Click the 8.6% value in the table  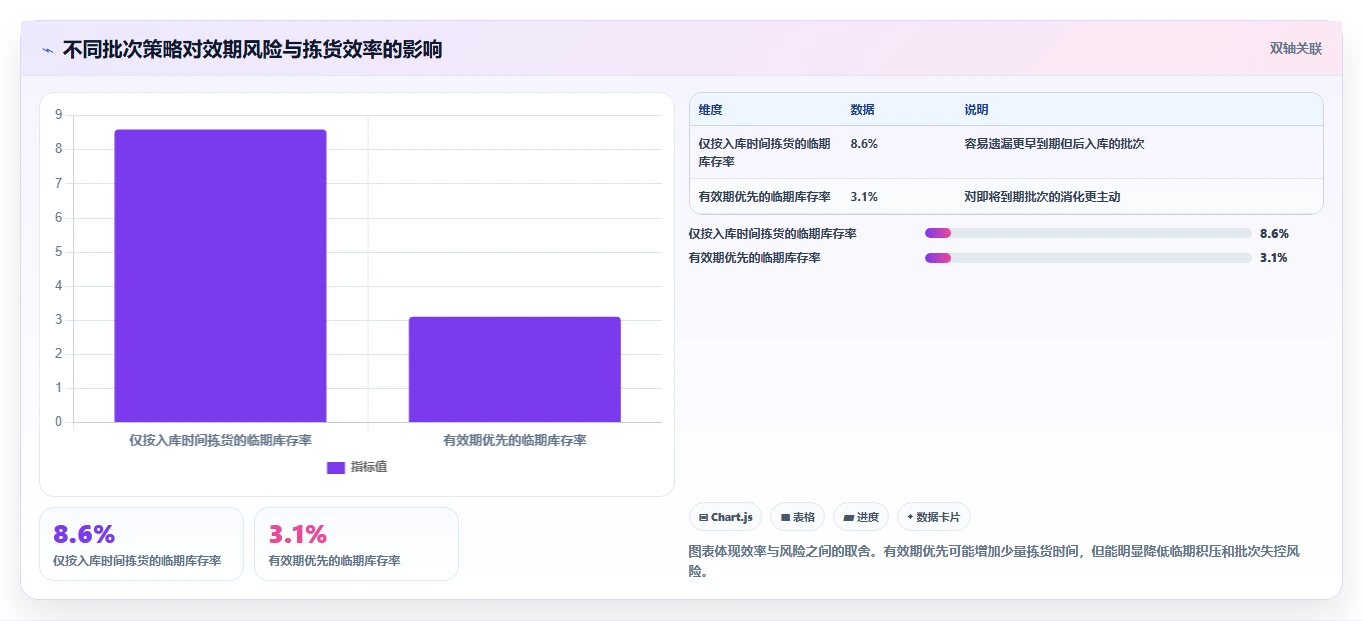click(x=864, y=144)
